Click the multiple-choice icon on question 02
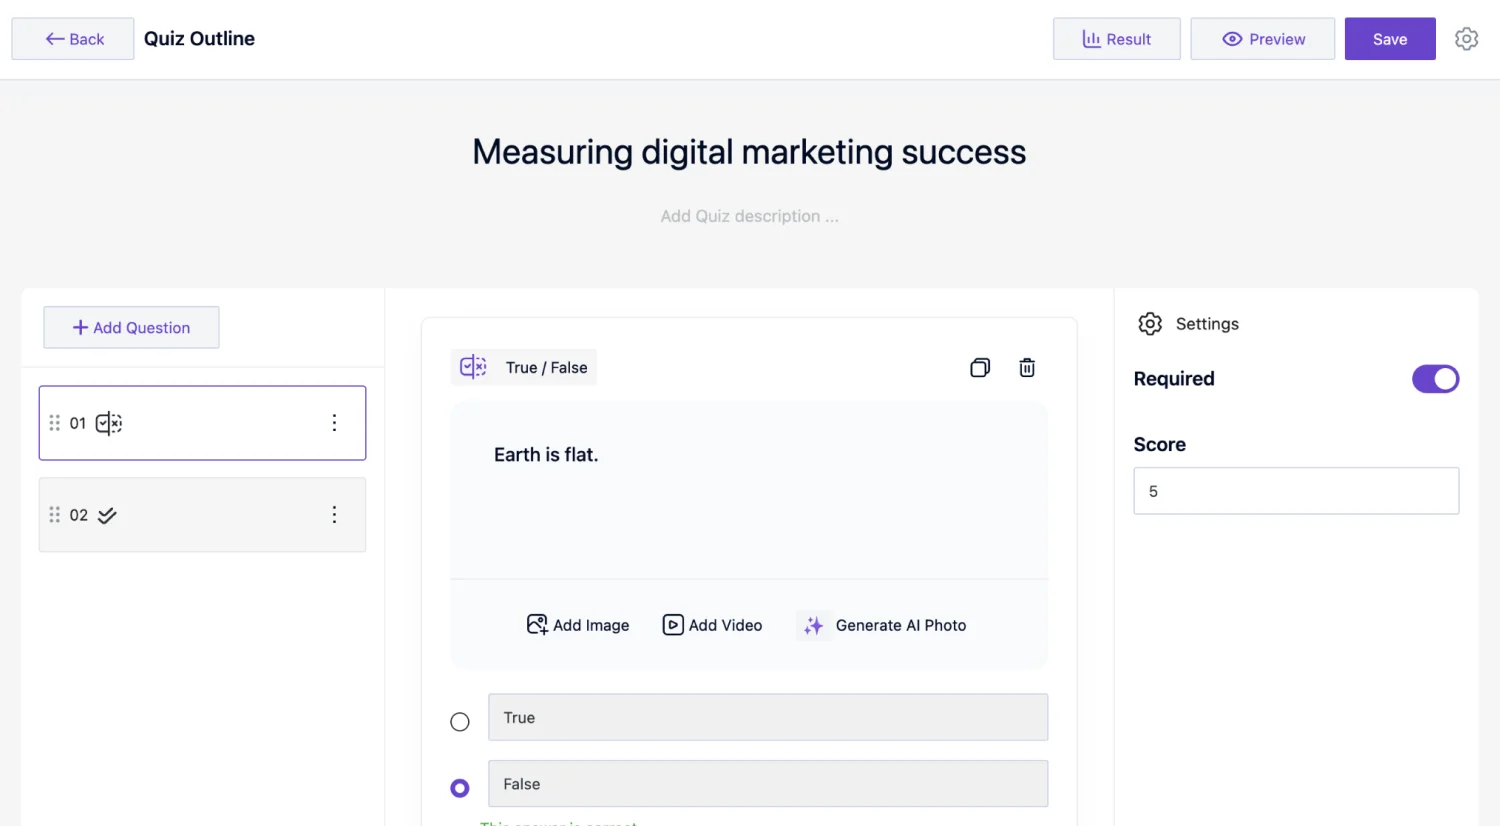The height and width of the screenshot is (826, 1500). coord(107,515)
